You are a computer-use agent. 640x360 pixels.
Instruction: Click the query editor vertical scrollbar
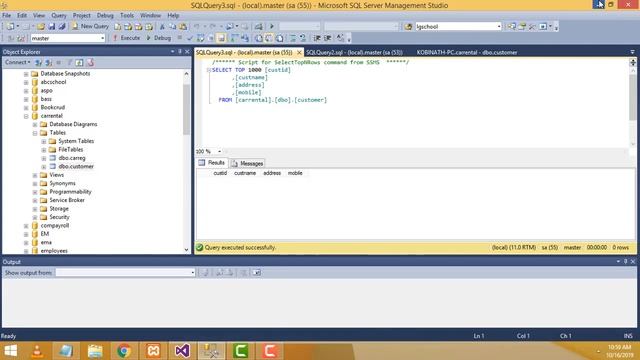(x=633, y=97)
